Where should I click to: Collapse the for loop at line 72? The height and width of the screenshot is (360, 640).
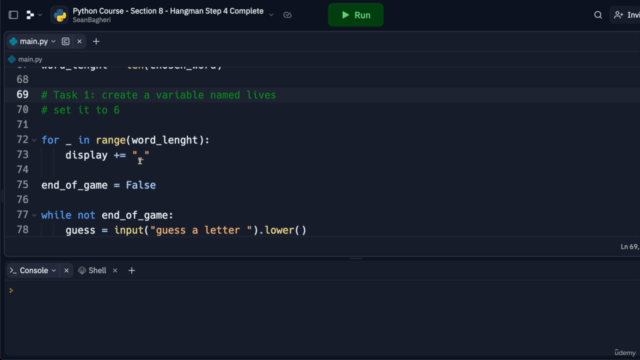point(34,140)
